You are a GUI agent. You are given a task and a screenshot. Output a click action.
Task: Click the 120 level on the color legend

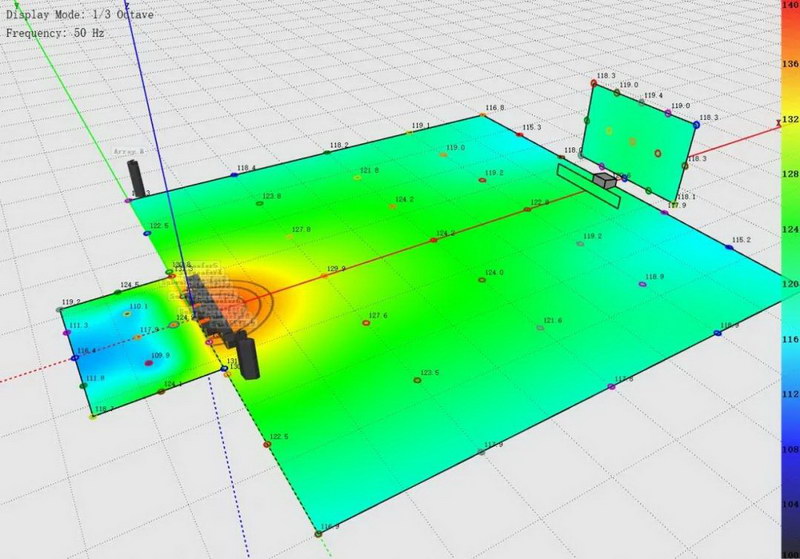tap(789, 284)
